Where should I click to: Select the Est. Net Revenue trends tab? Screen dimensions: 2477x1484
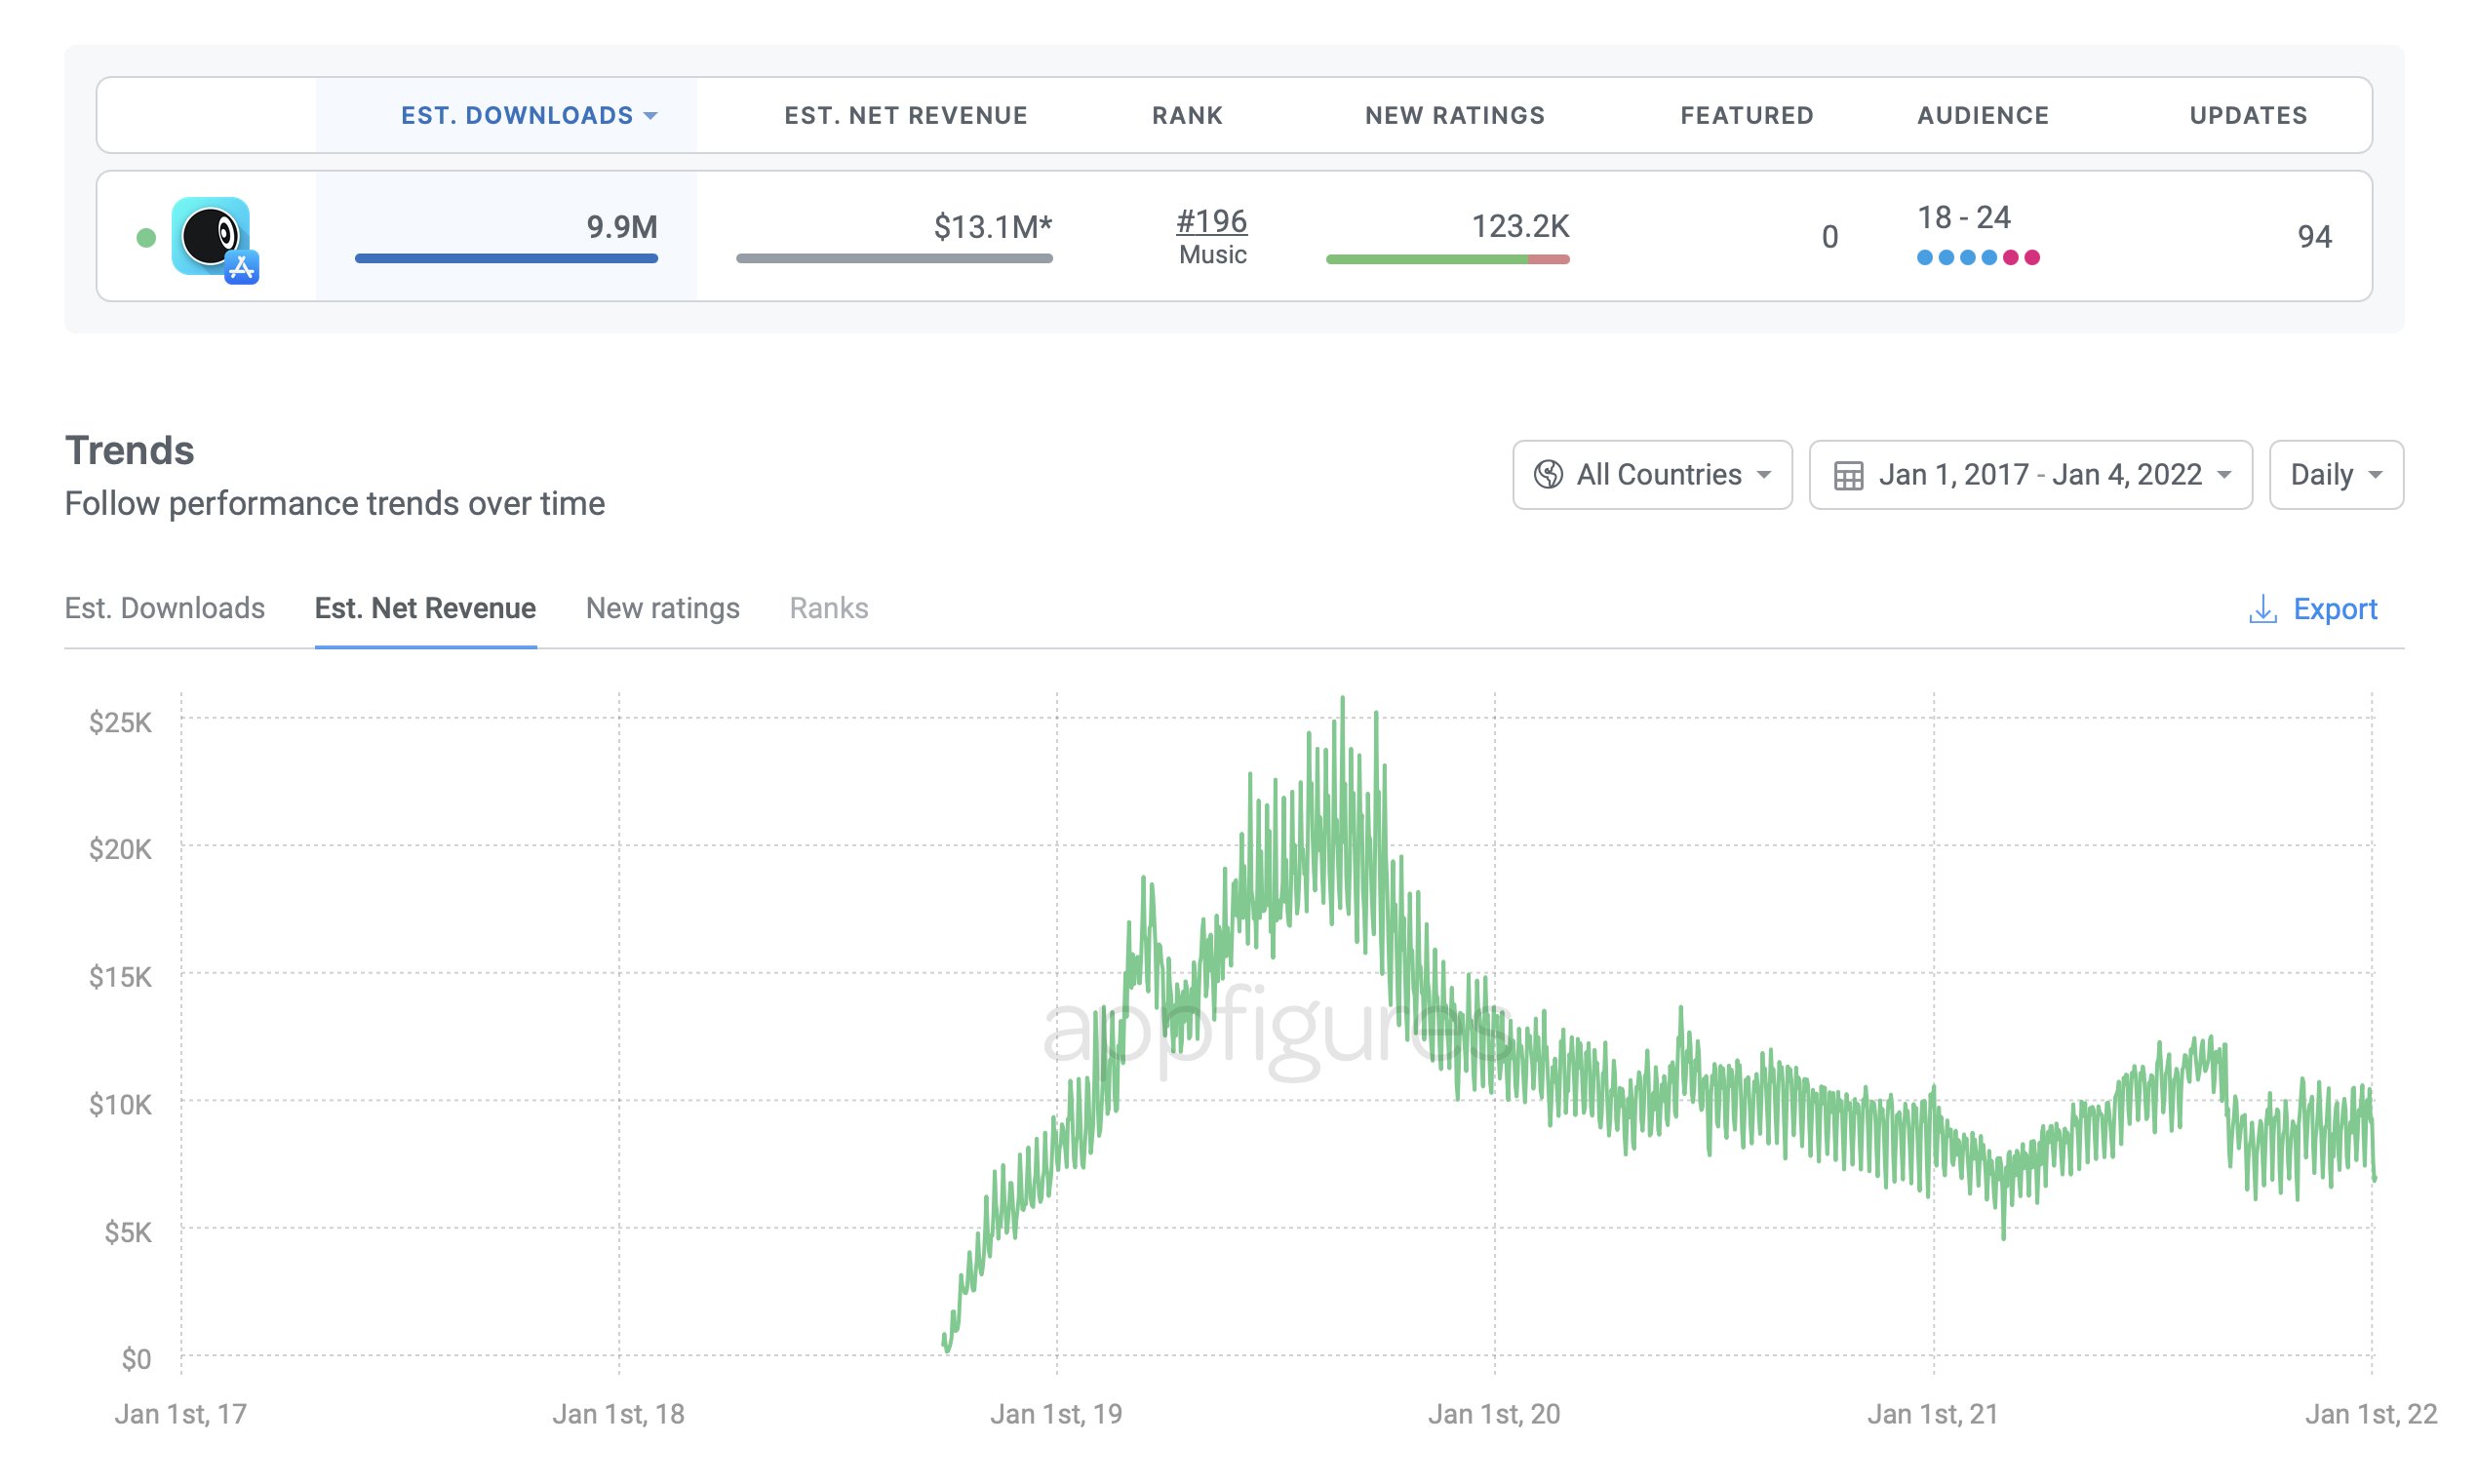425,608
